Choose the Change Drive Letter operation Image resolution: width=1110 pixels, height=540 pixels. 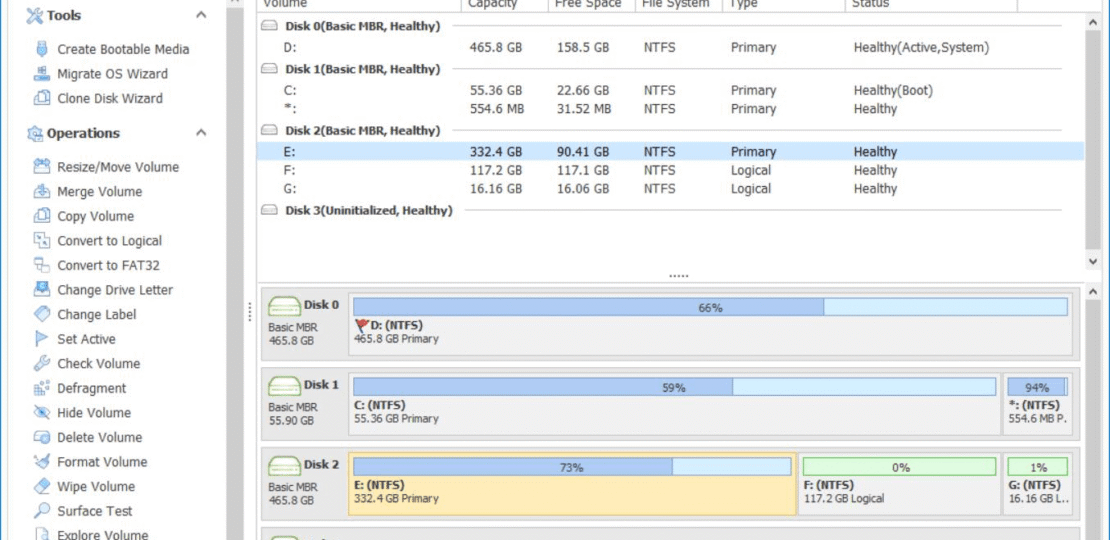pos(115,289)
